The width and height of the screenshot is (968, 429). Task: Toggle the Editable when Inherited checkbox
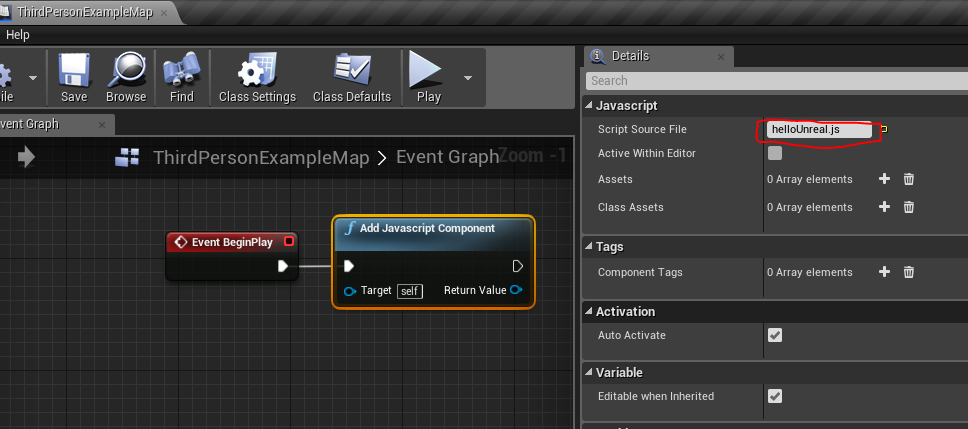click(x=775, y=396)
